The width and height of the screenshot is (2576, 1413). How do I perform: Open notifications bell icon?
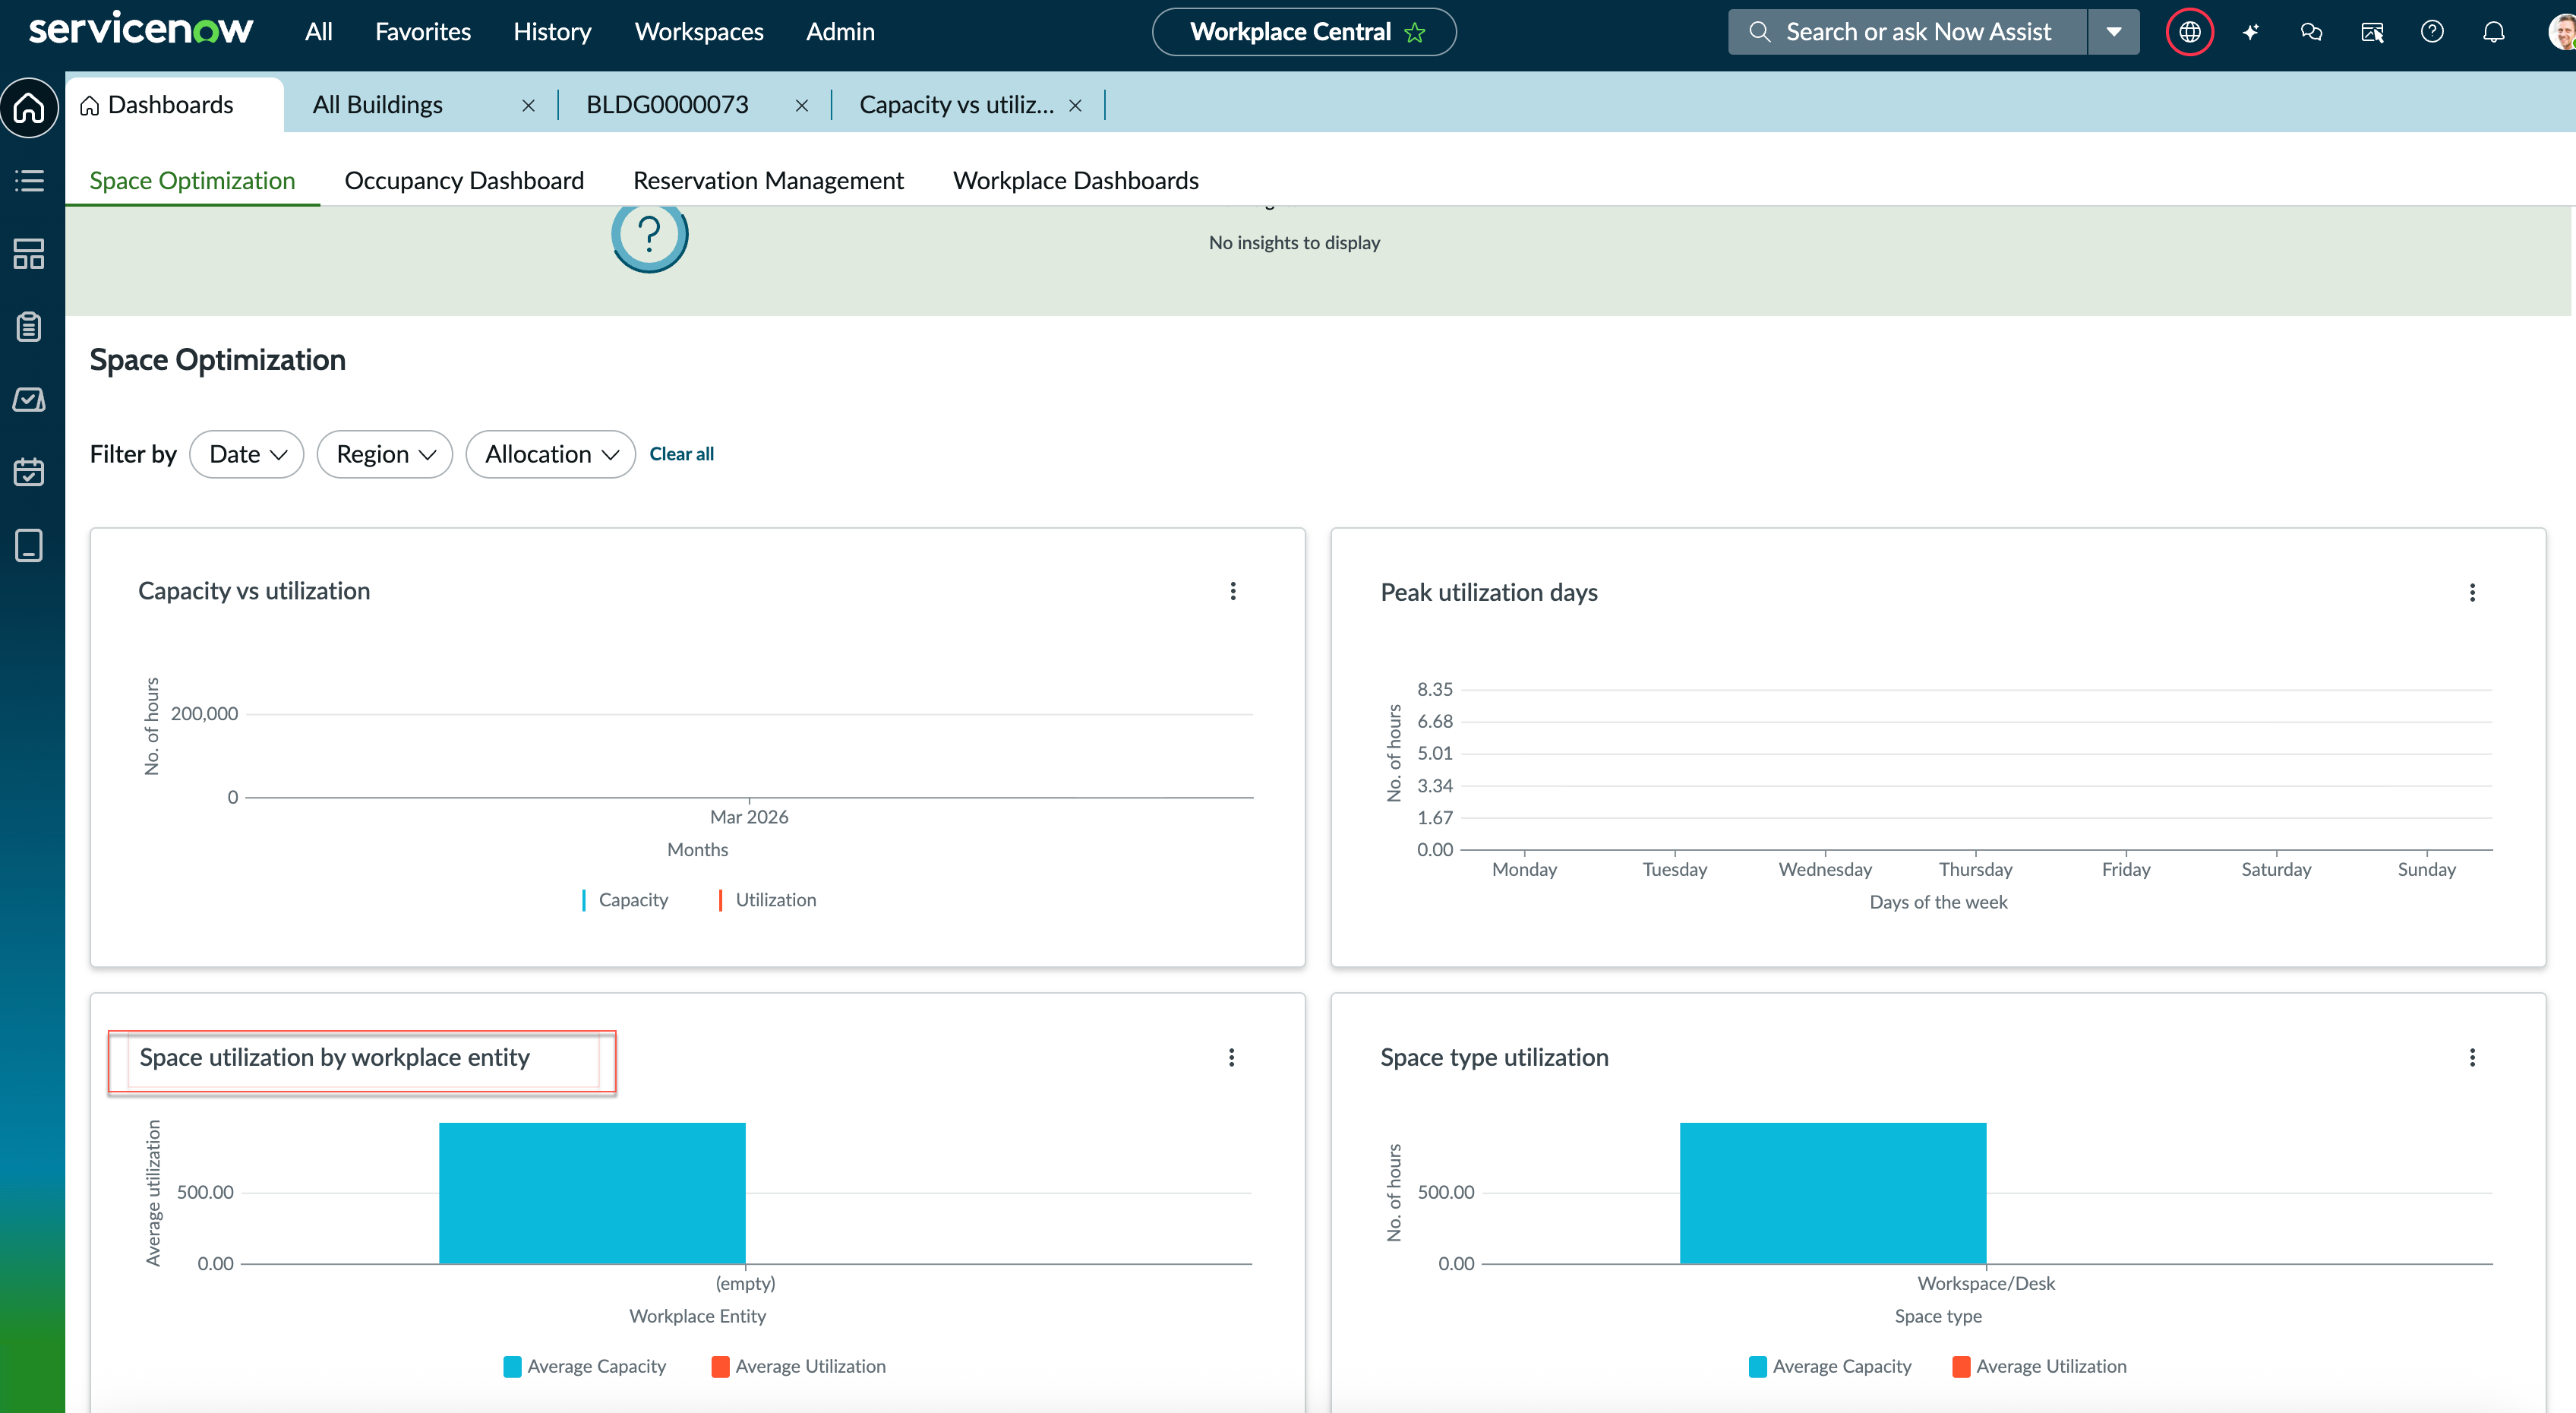tap(2493, 32)
